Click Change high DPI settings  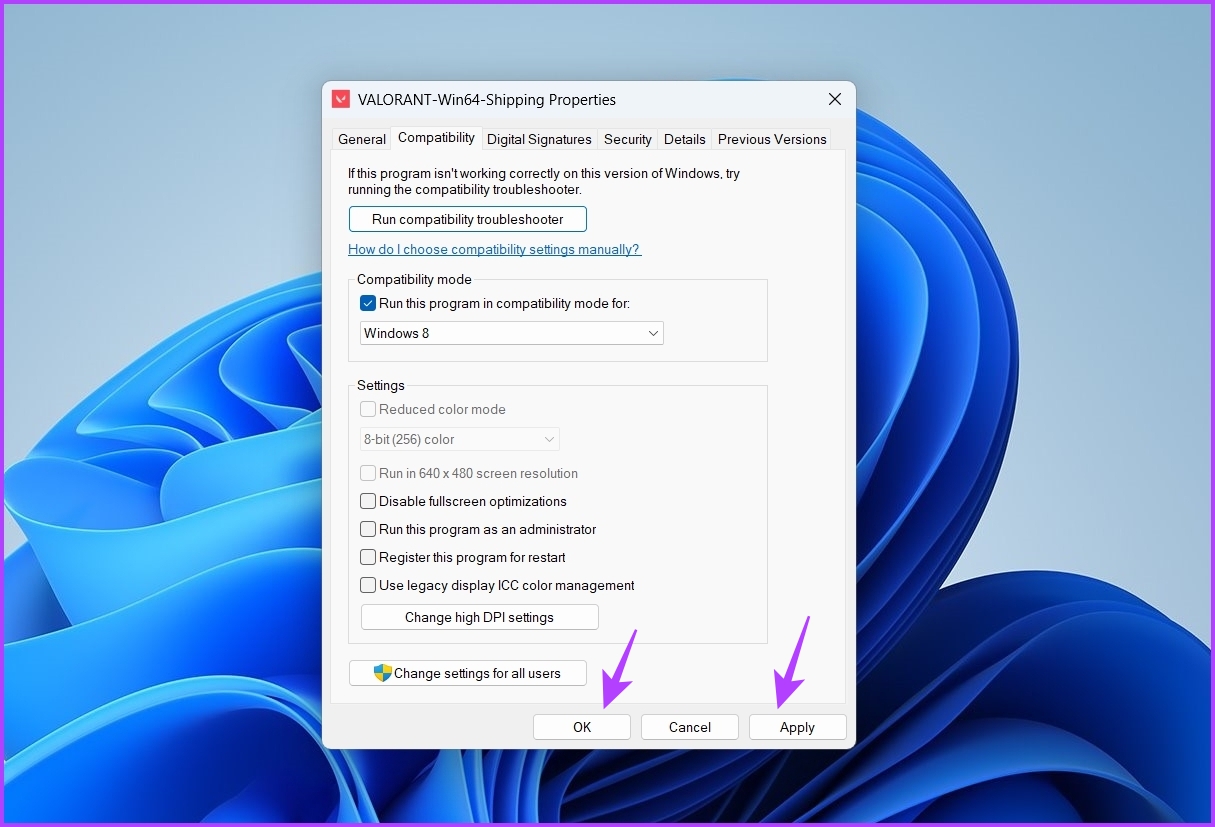[479, 617]
